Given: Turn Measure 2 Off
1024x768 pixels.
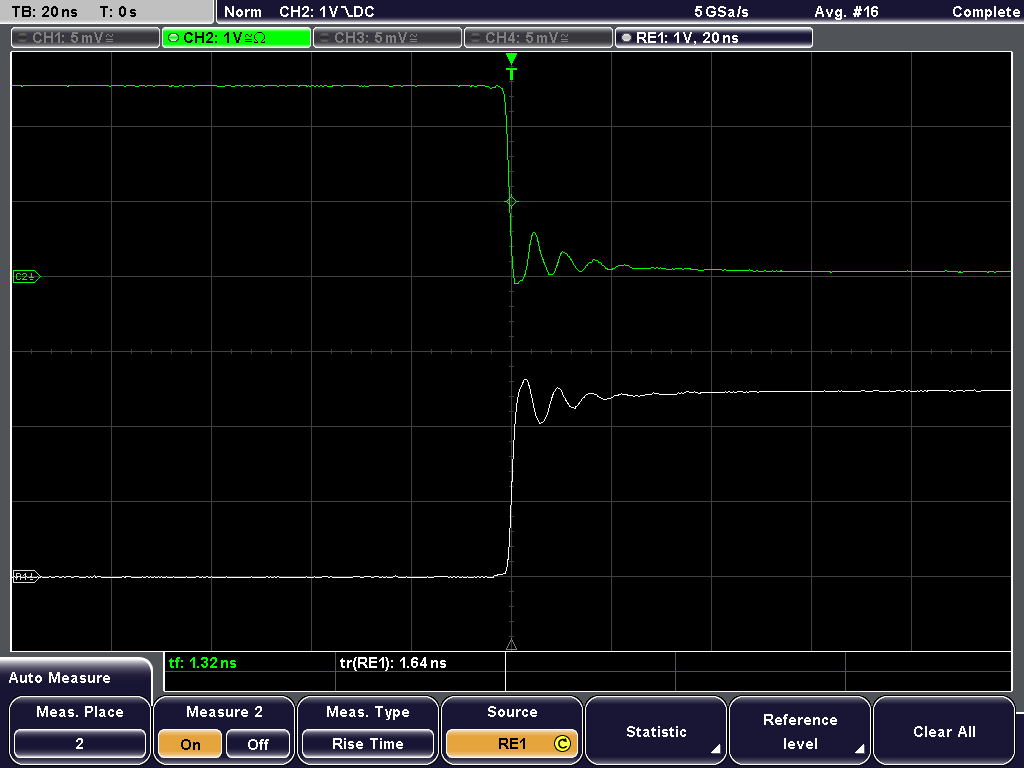Looking at the screenshot, I should [x=258, y=744].
